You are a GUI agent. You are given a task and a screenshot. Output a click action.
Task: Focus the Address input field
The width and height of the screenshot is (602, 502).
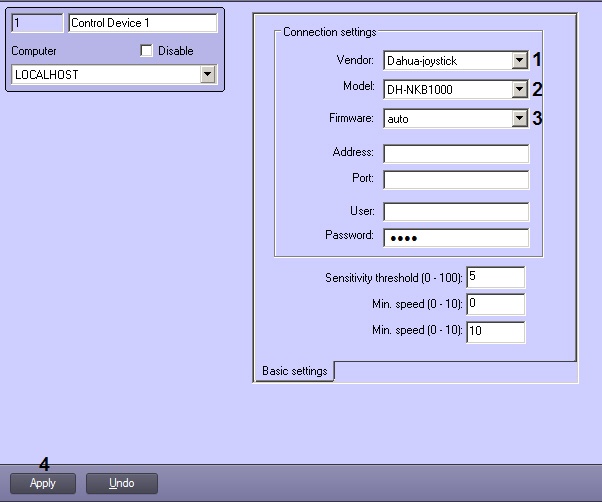455,153
